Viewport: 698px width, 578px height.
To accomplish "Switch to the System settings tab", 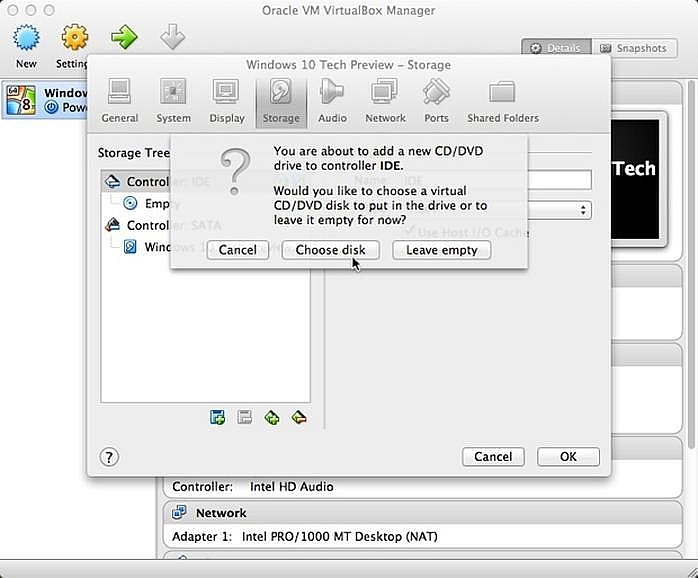I will coord(173,101).
